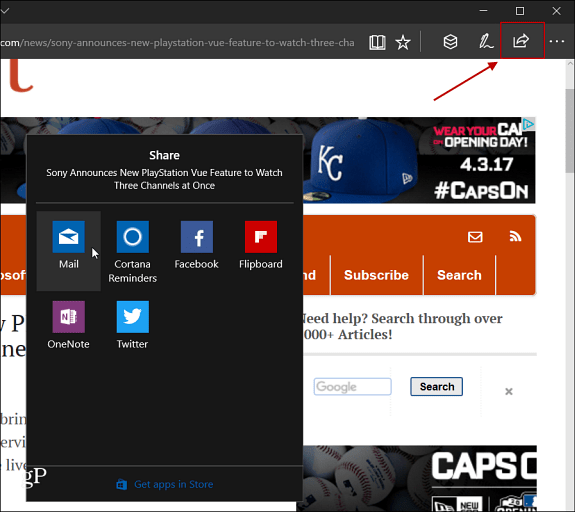Open the Search menu item in orange nav
The height and width of the screenshot is (512, 575).
click(459, 275)
